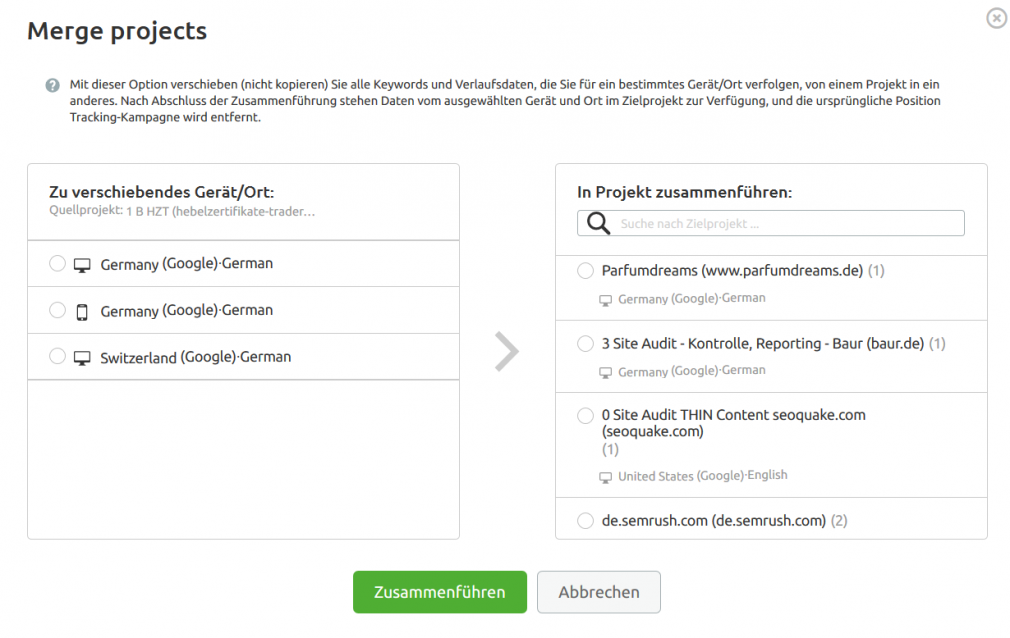Click desktop icon under Baur project
Screen dimensions: 1010x638
pos(605,372)
